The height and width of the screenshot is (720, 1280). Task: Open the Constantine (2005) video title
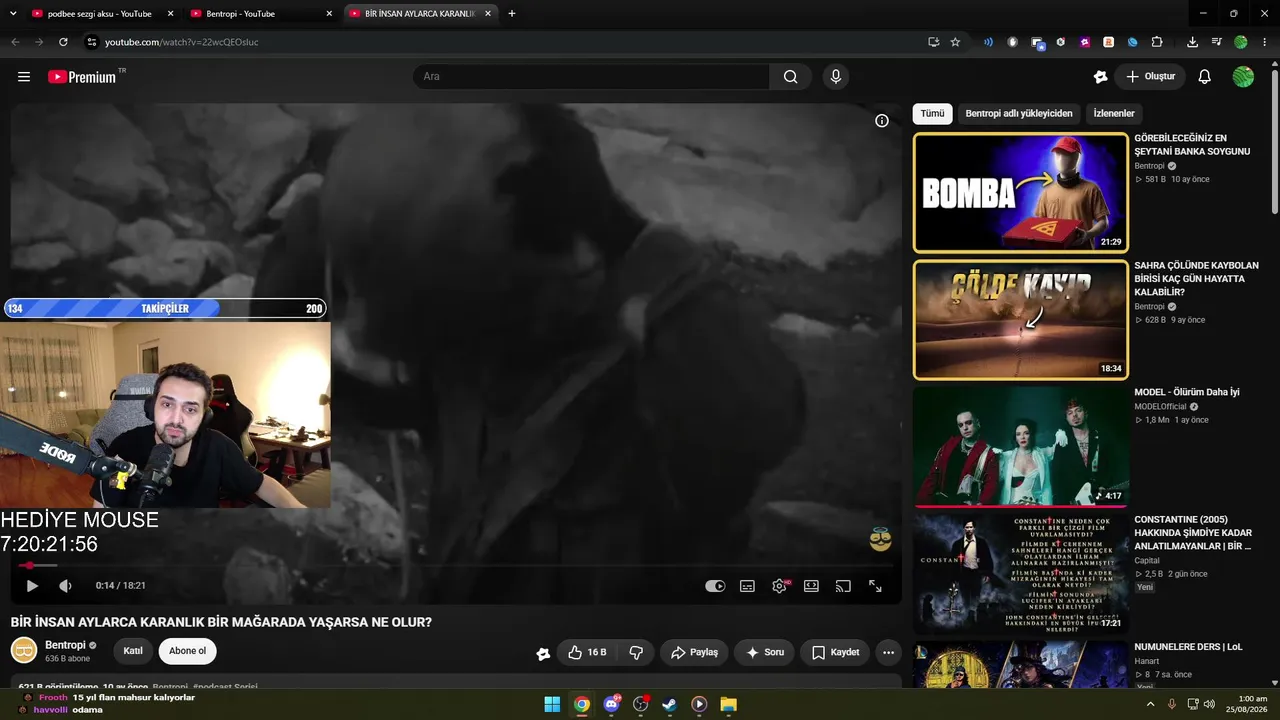(x=1193, y=533)
